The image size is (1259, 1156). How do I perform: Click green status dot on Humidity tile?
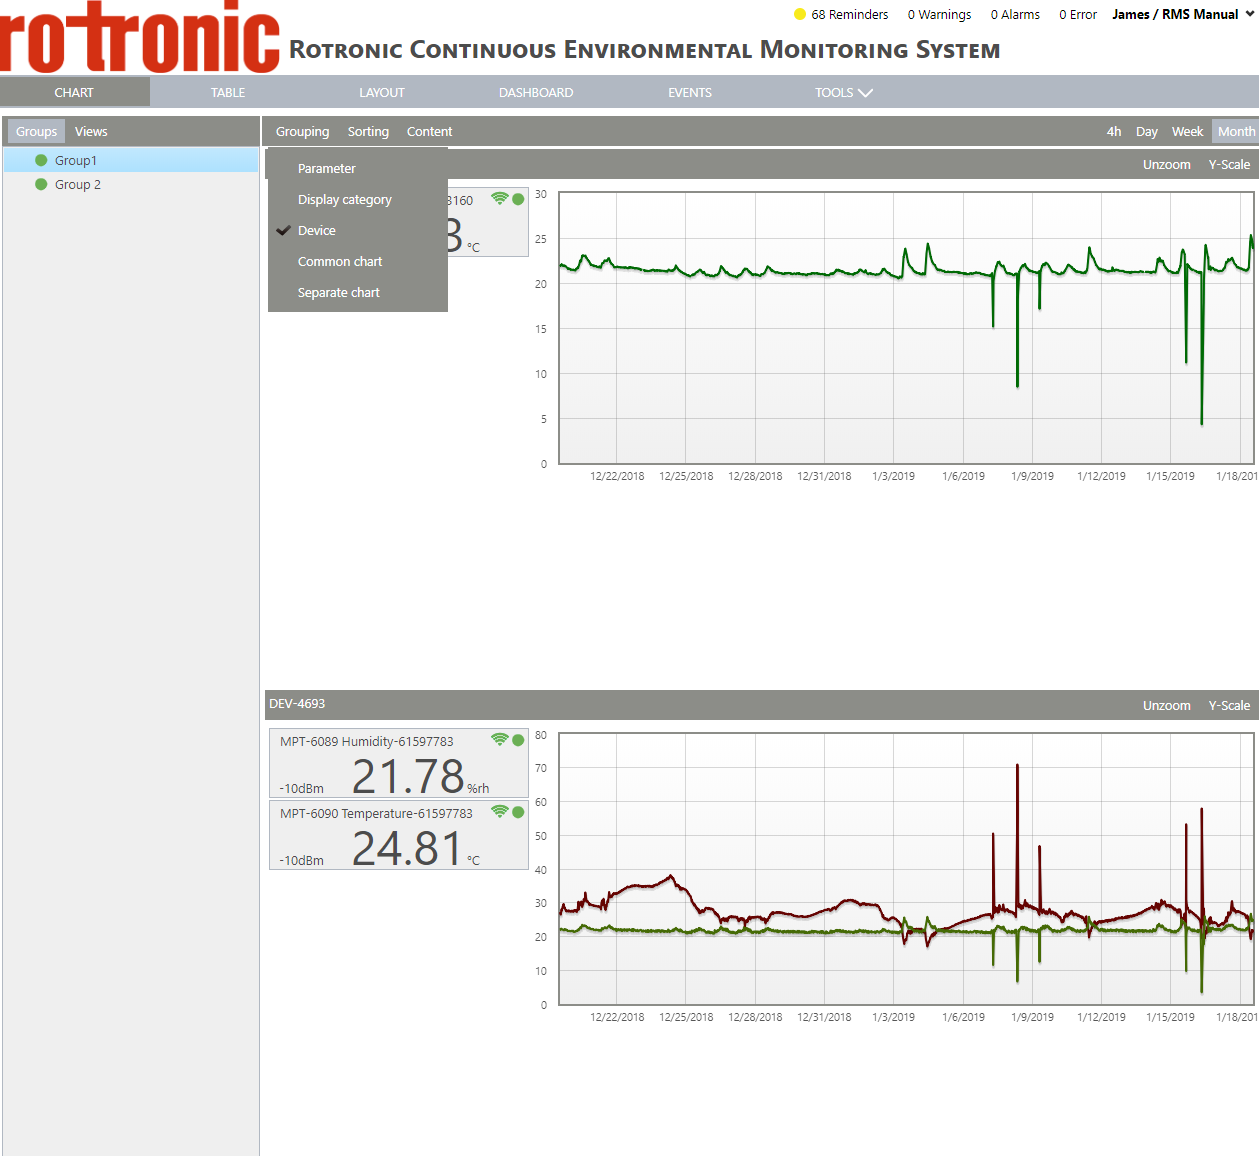[518, 740]
